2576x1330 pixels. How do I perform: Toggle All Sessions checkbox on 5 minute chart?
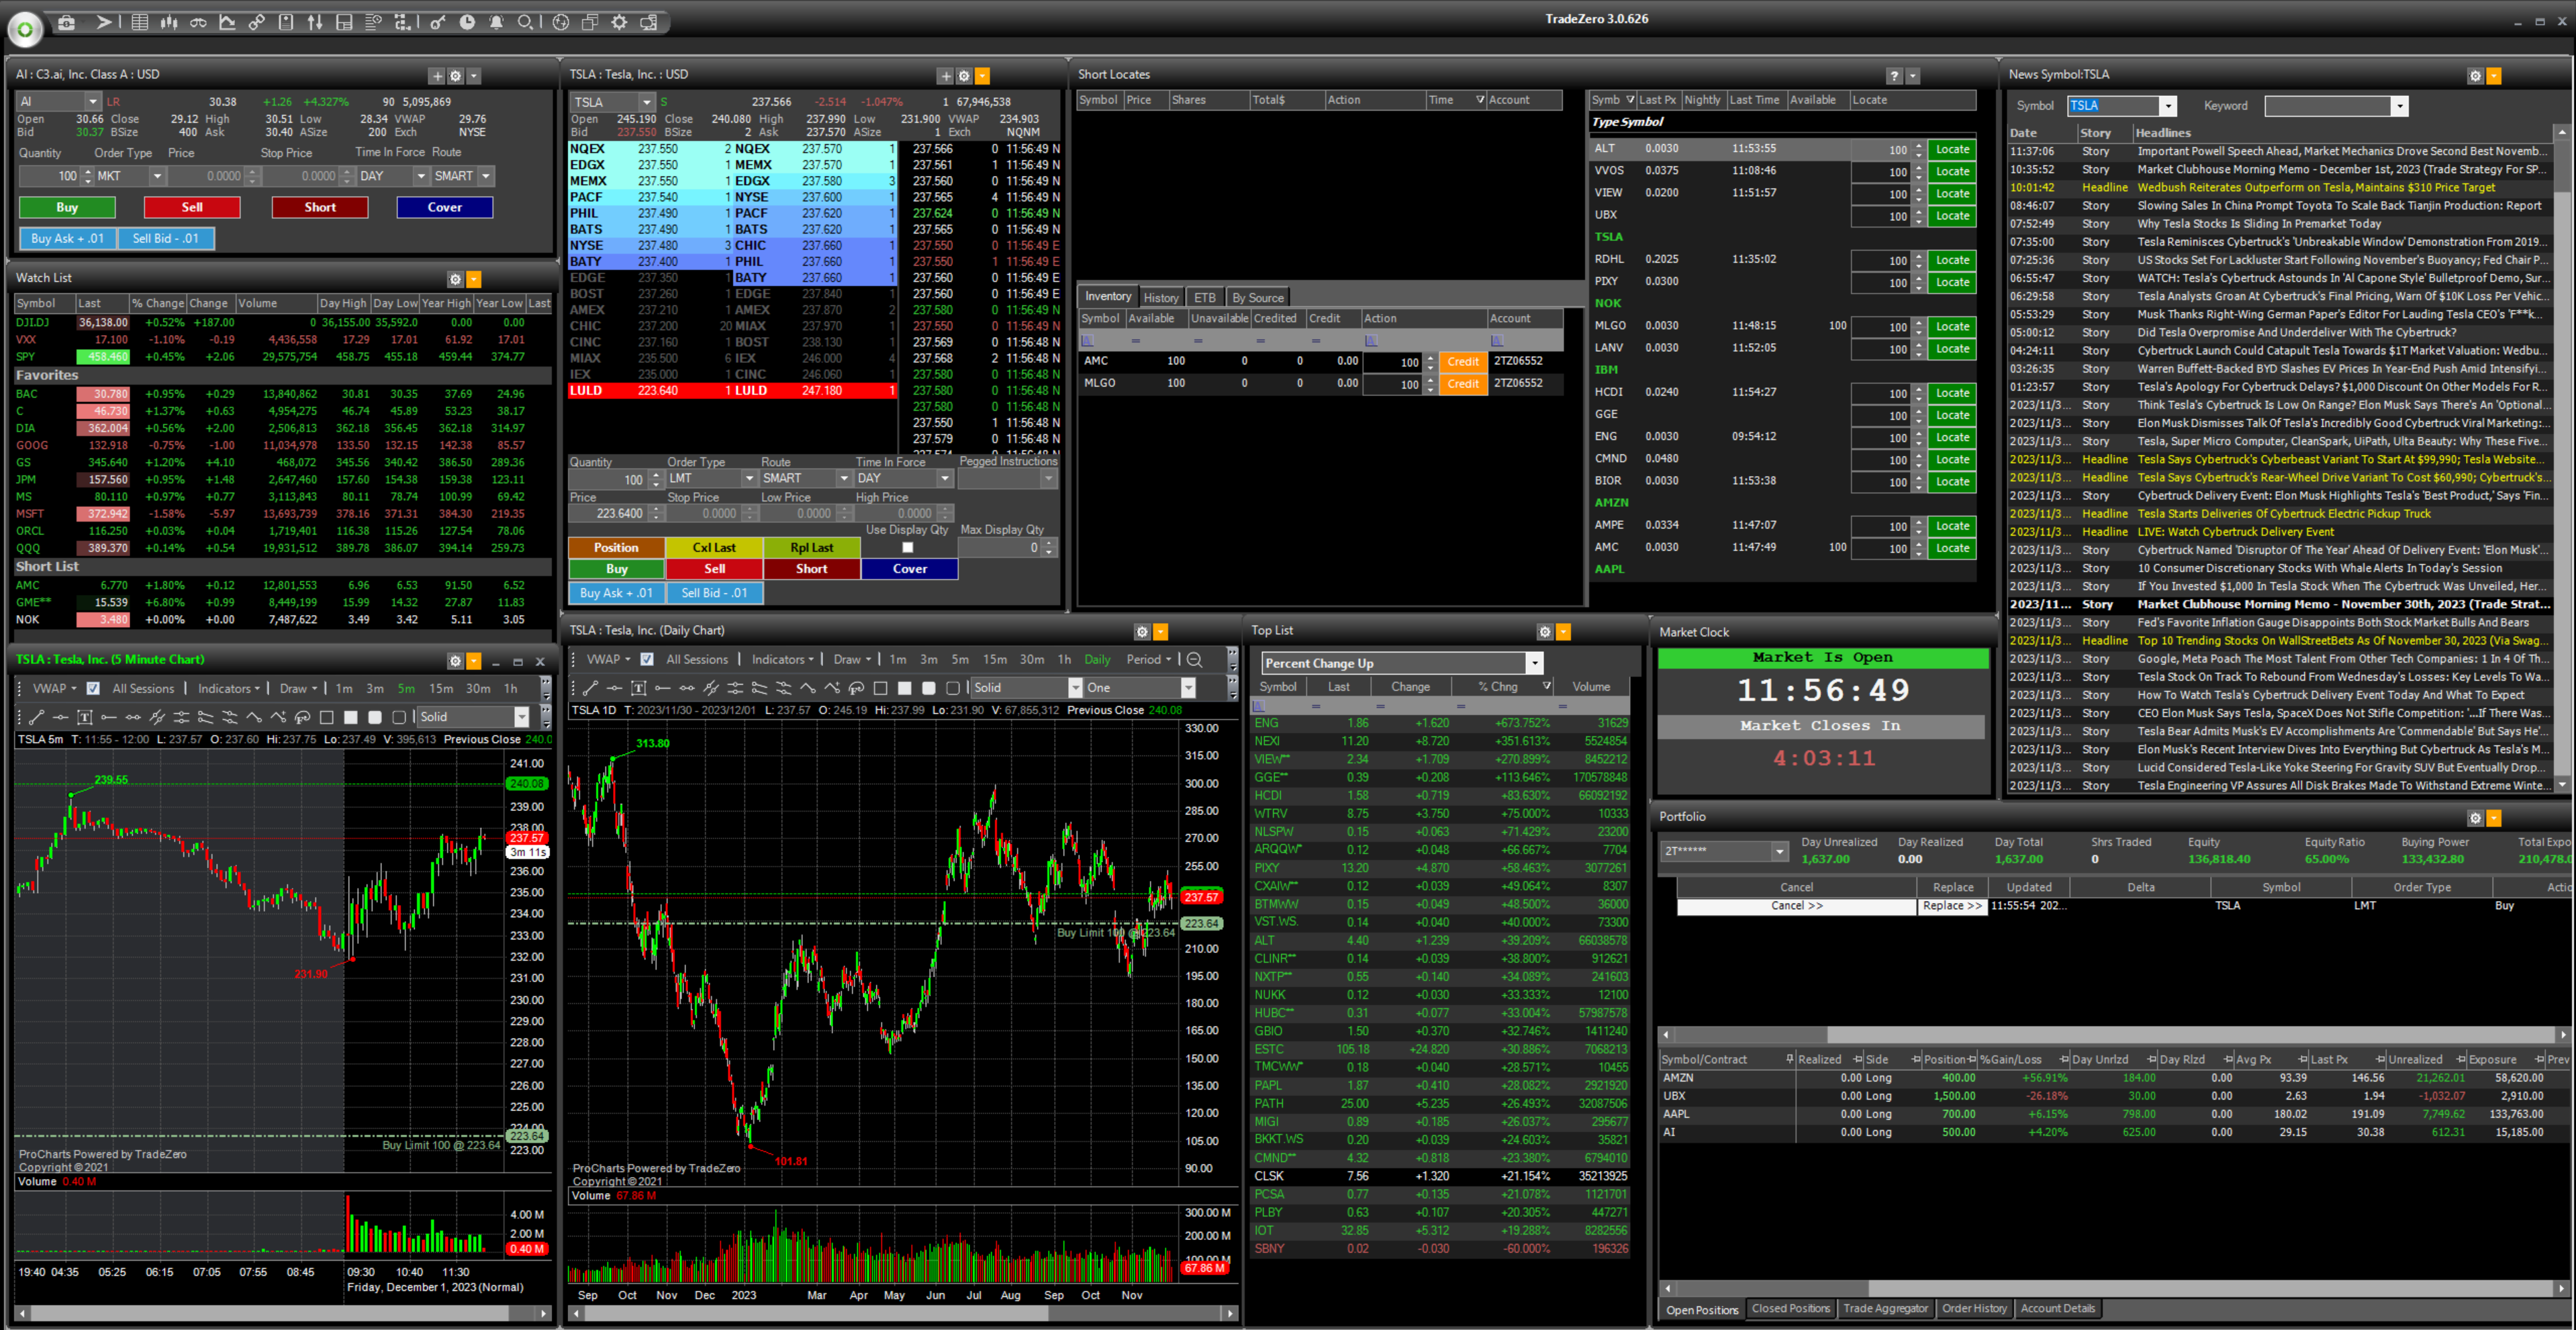(93, 688)
